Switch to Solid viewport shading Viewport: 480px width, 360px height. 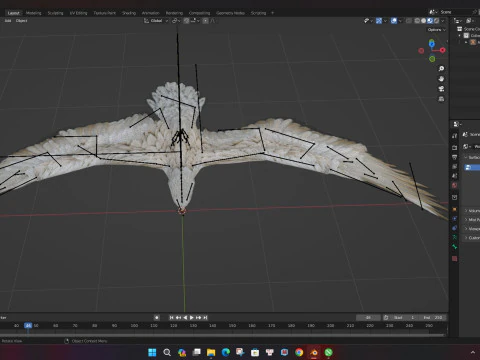tap(424, 21)
